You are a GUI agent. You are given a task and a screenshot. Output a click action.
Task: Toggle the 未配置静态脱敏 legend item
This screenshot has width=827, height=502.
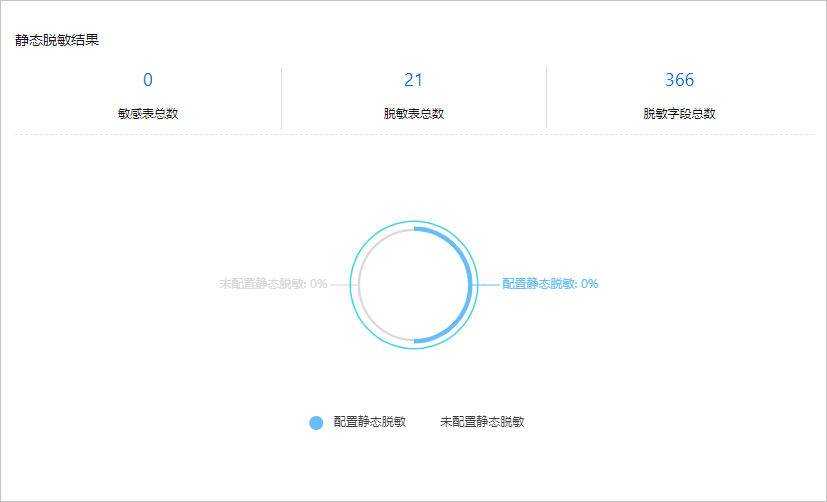tap(482, 422)
